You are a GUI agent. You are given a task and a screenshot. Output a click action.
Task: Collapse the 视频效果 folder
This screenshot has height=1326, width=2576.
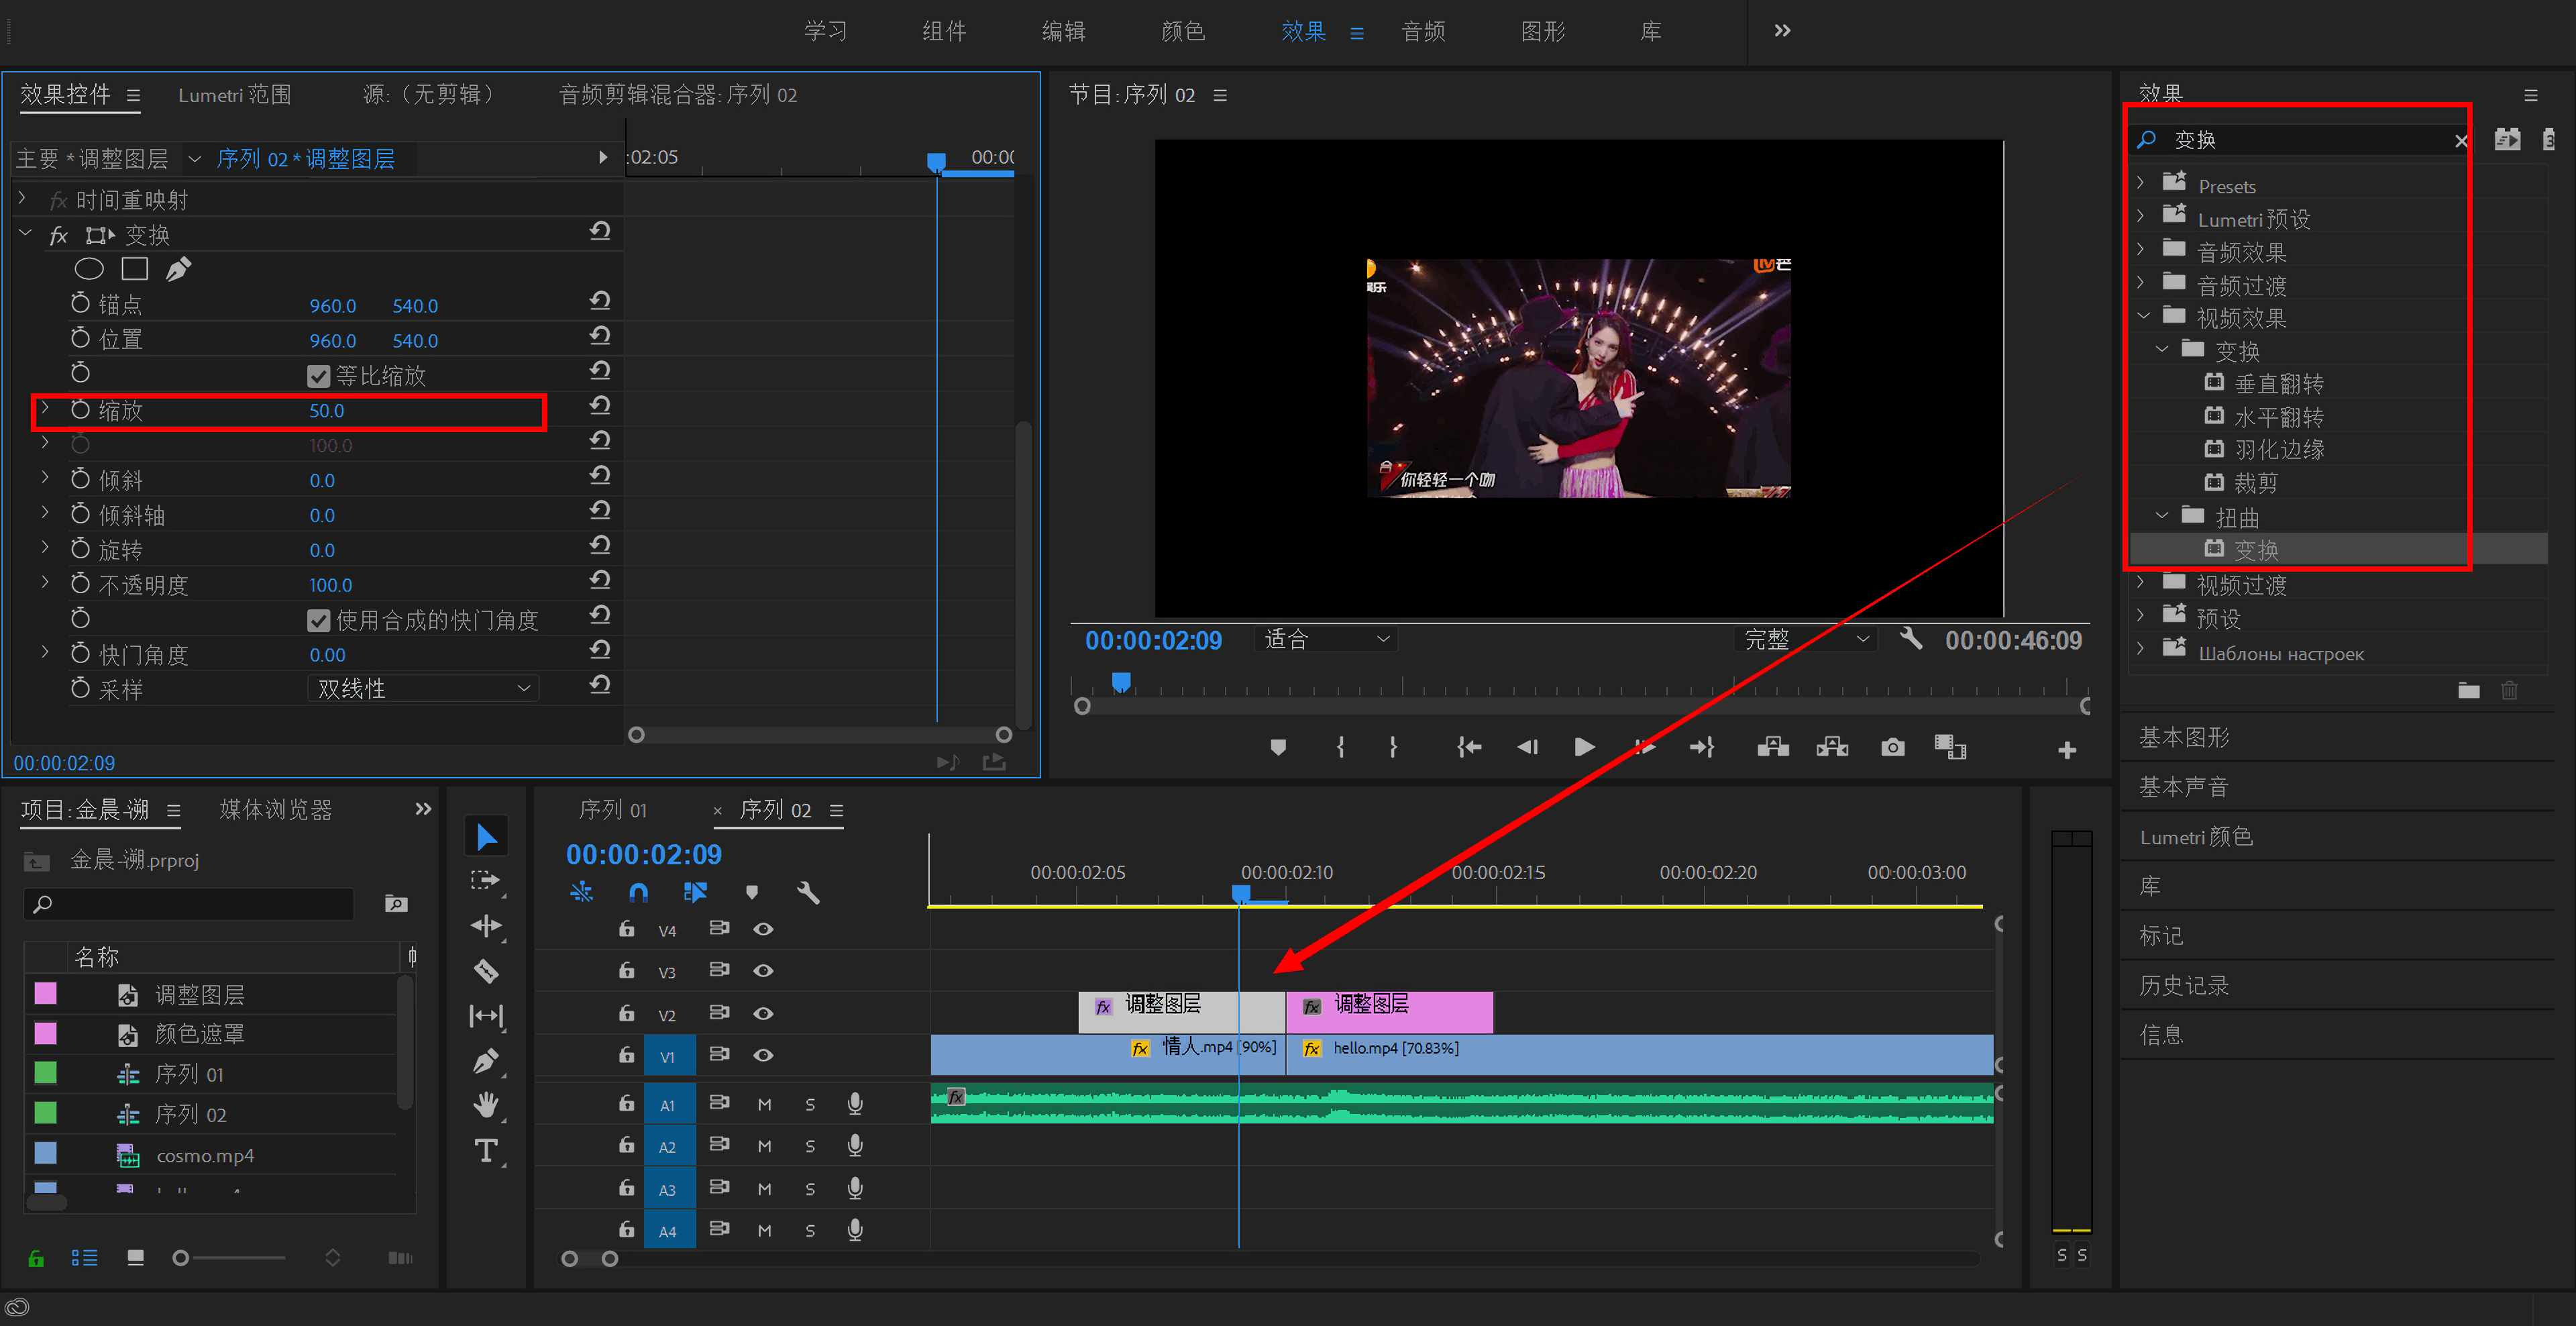2142,316
